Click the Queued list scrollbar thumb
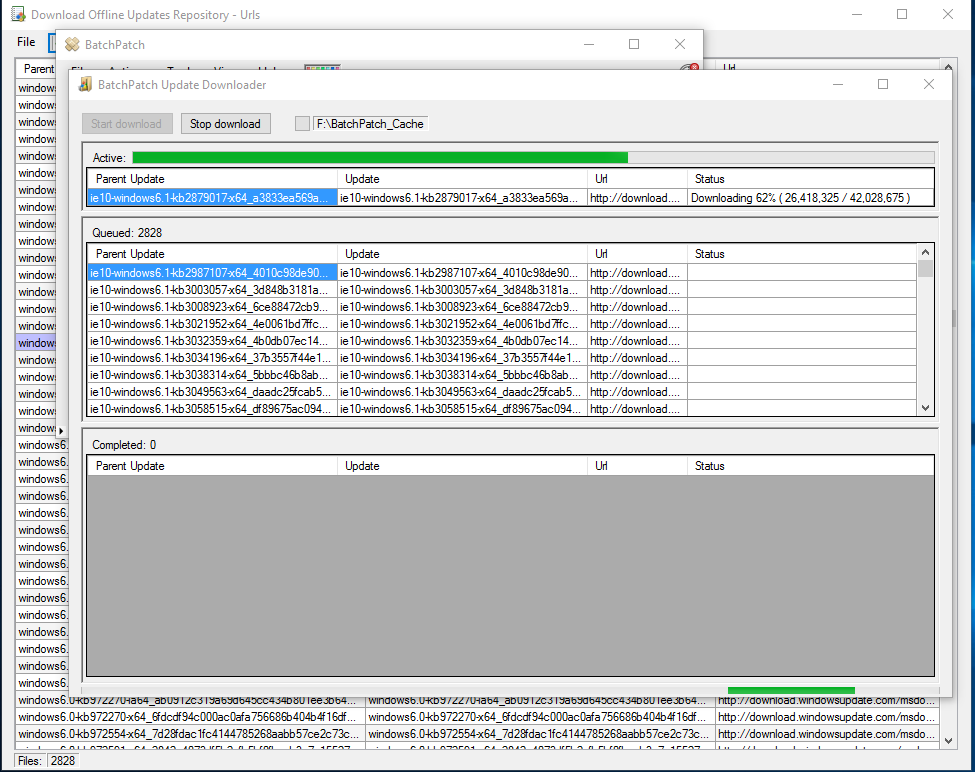This screenshot has width=975, height=772. coord(925,269)
